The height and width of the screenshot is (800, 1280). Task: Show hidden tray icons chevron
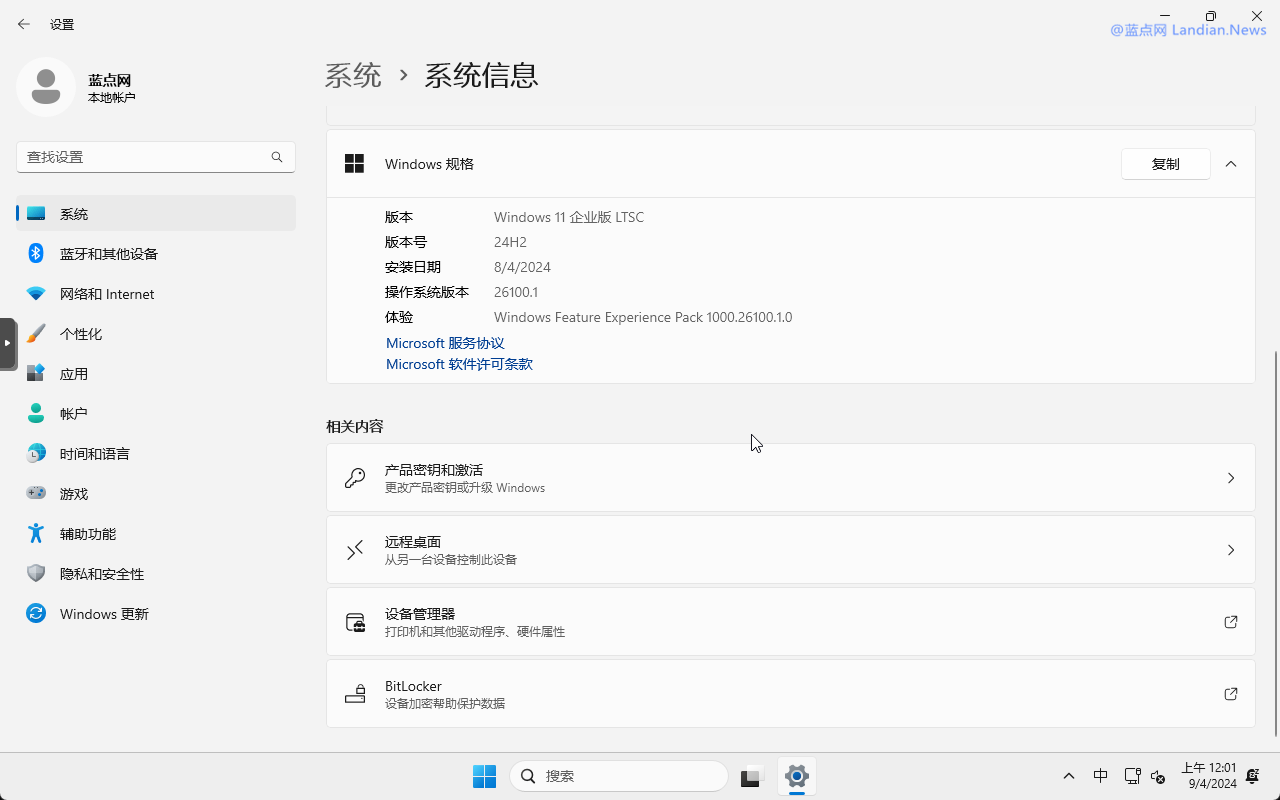(1069, 776)
